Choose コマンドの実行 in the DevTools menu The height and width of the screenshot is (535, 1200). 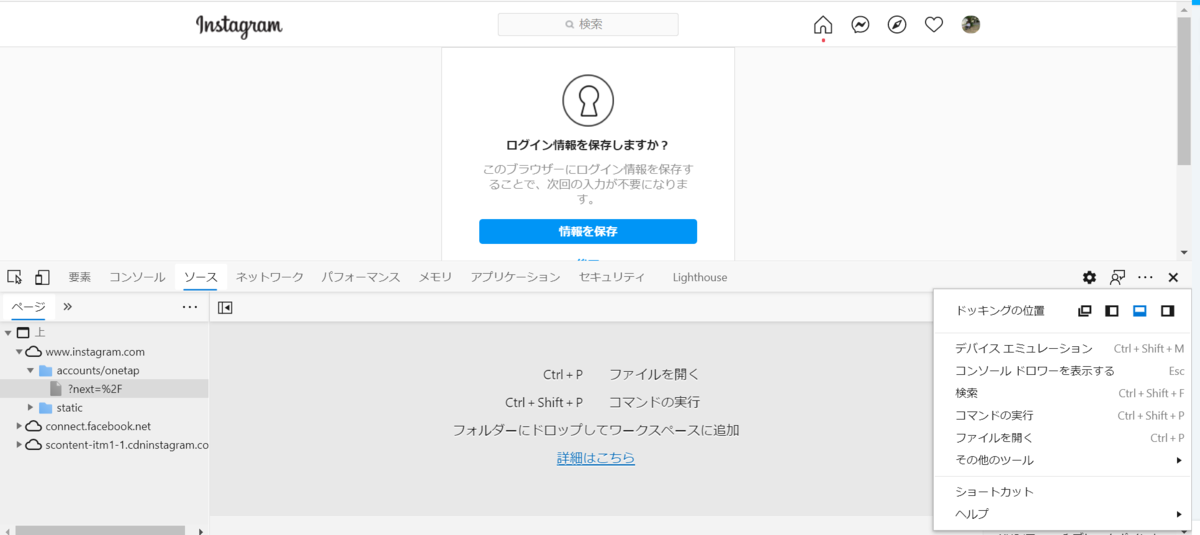pyautogui.click(x=1063, y=415)
